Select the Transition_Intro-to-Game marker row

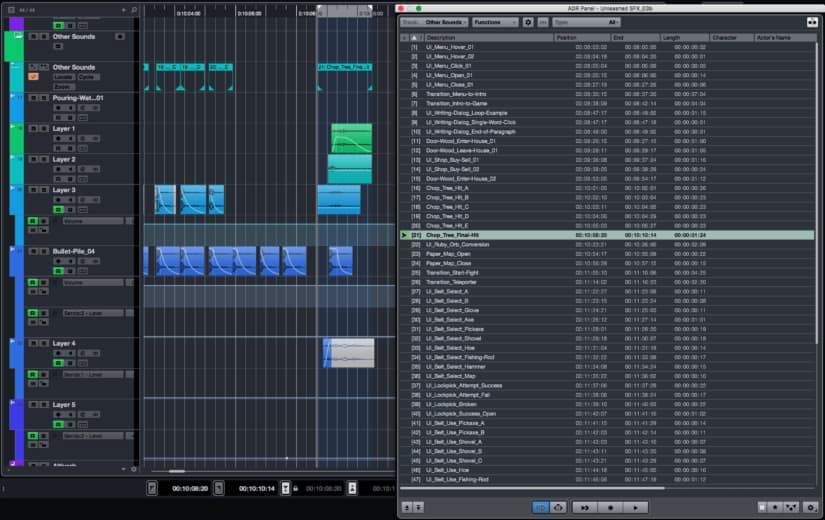[607, 104]
